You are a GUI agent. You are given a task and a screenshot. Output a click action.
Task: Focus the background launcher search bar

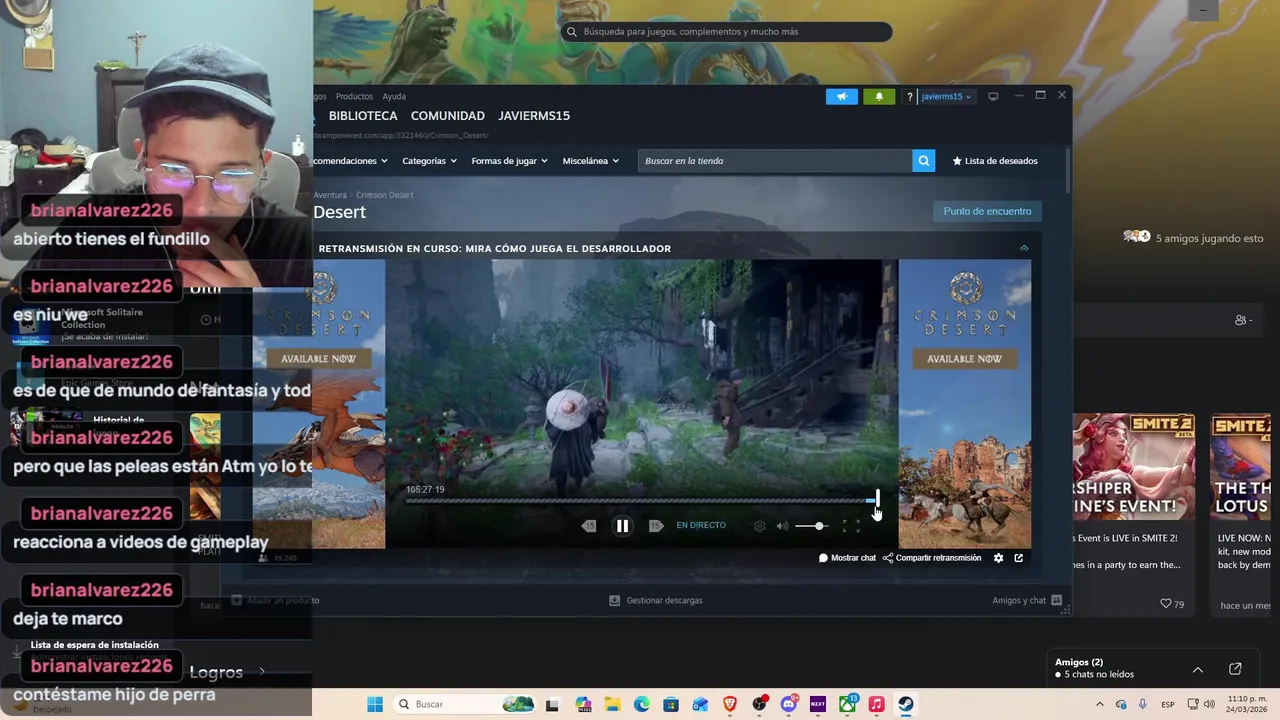tap(726, 32)
